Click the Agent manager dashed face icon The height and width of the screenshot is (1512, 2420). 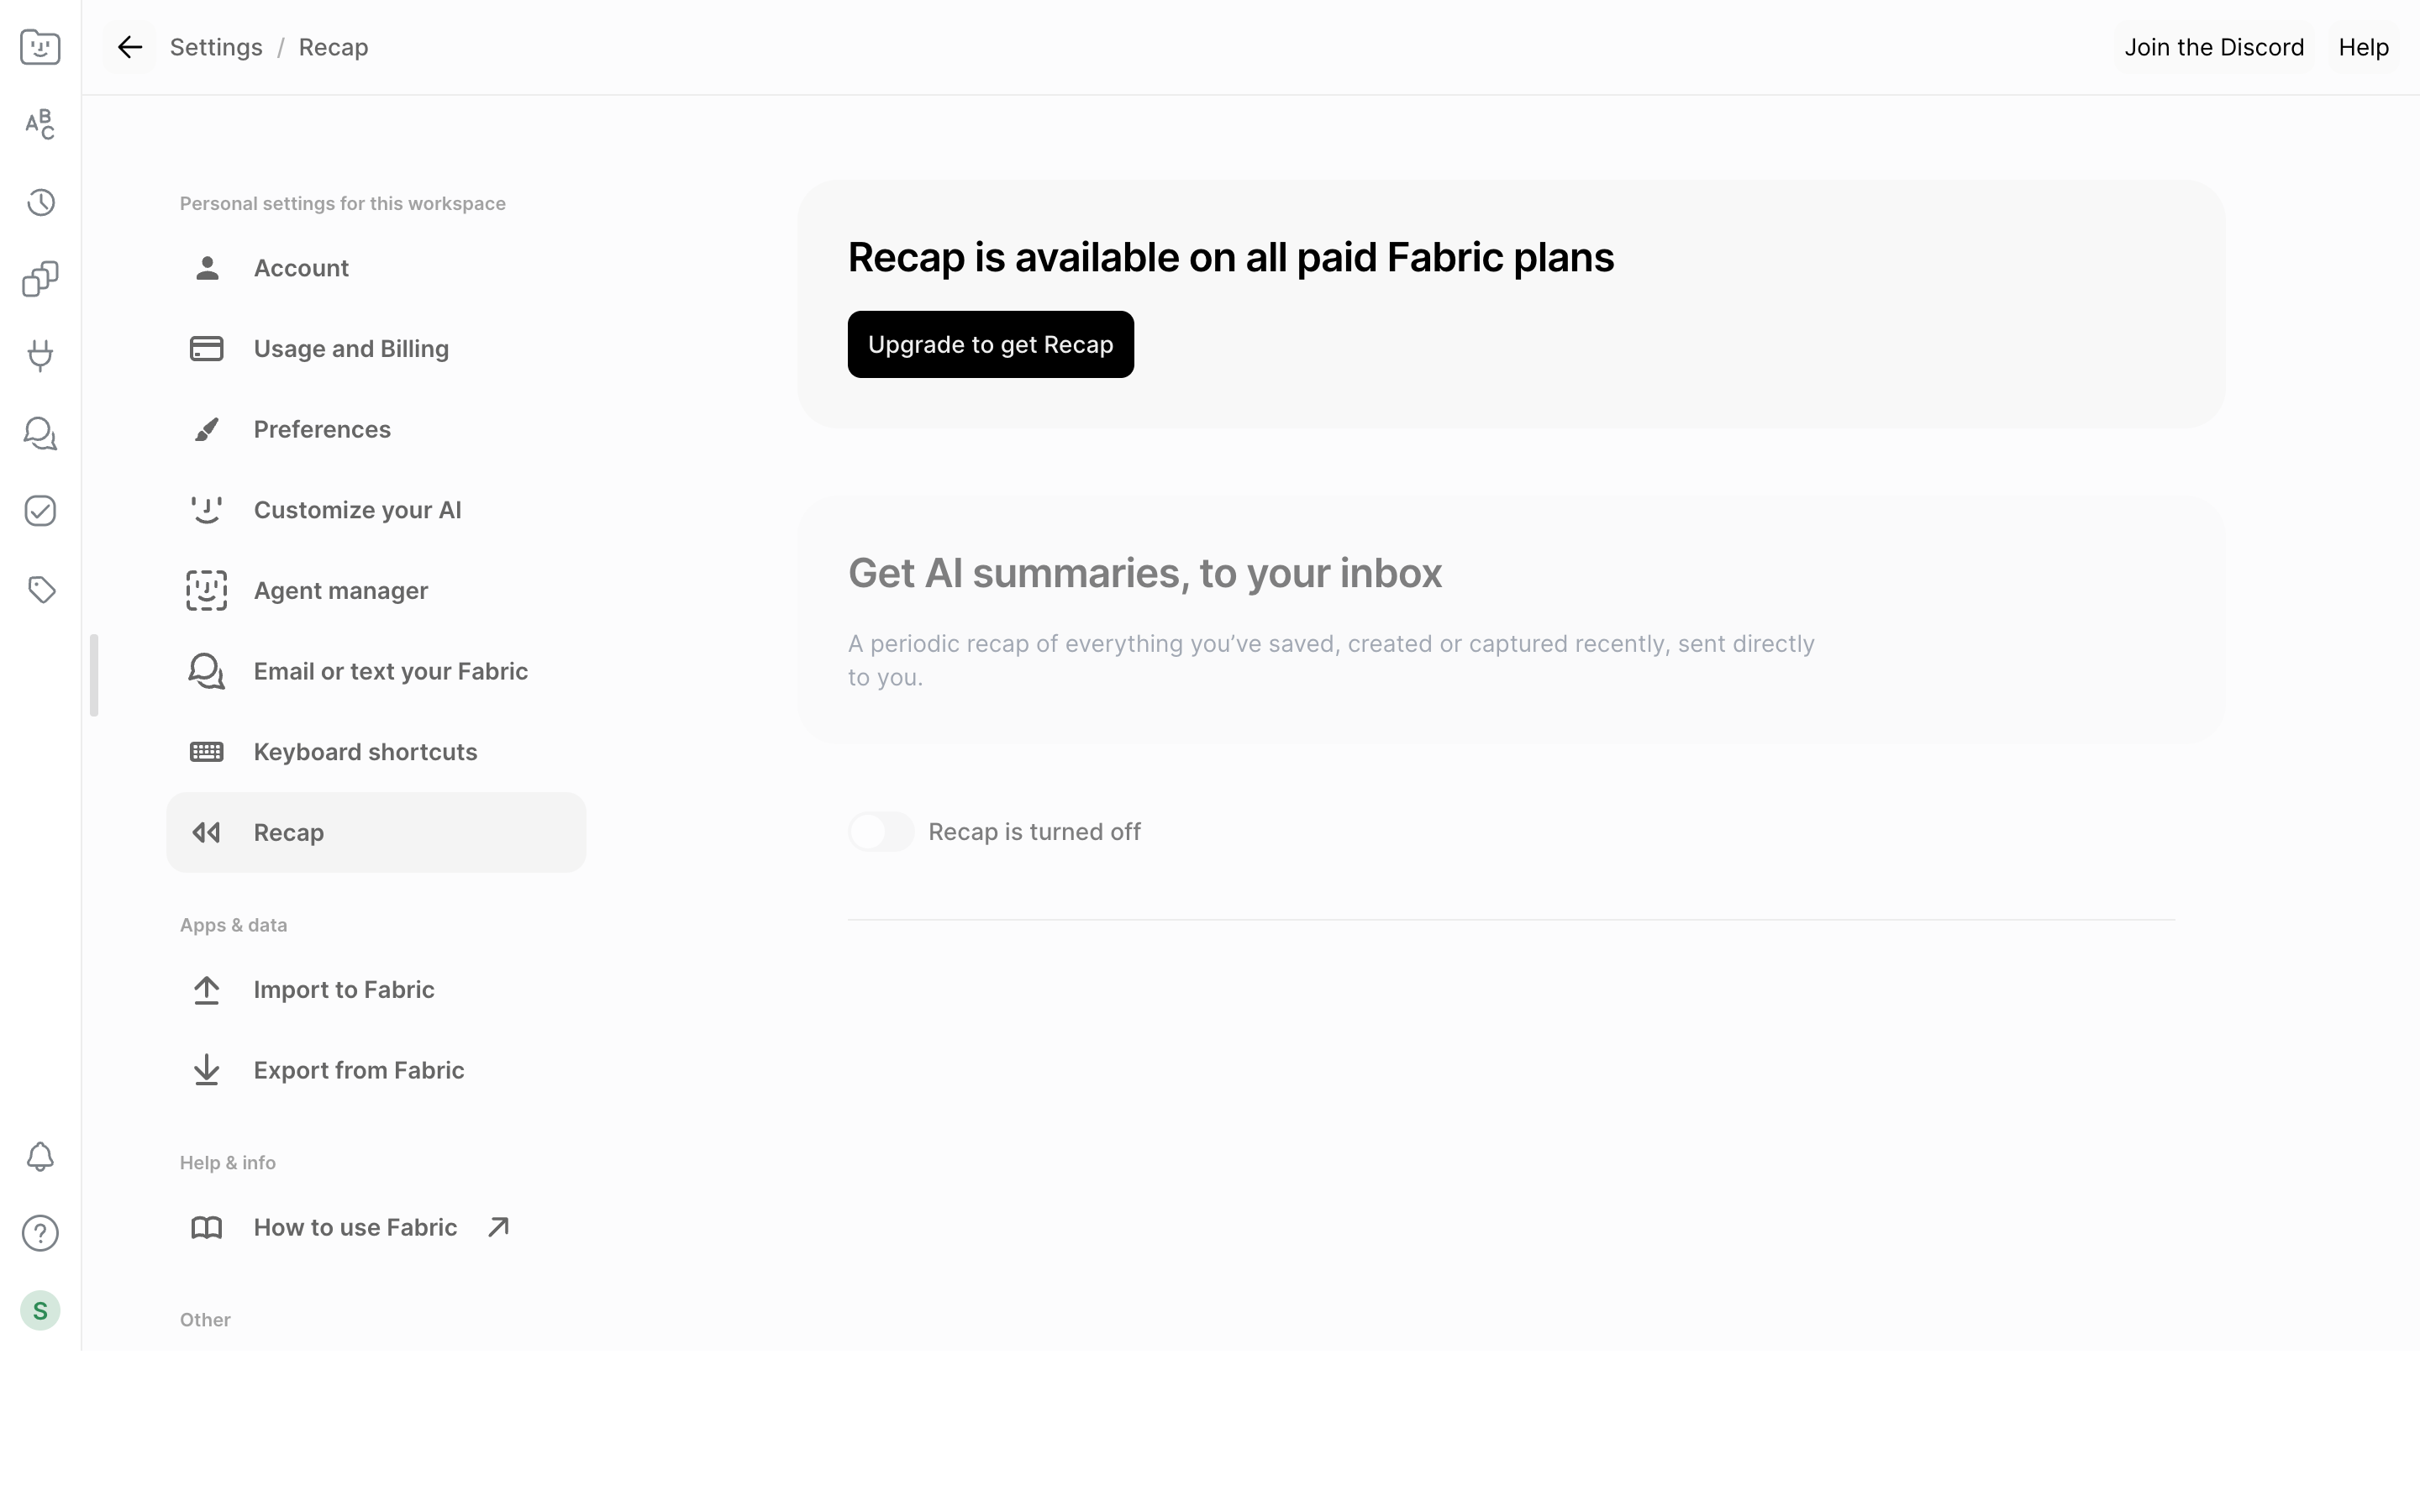tap(207, 590)
